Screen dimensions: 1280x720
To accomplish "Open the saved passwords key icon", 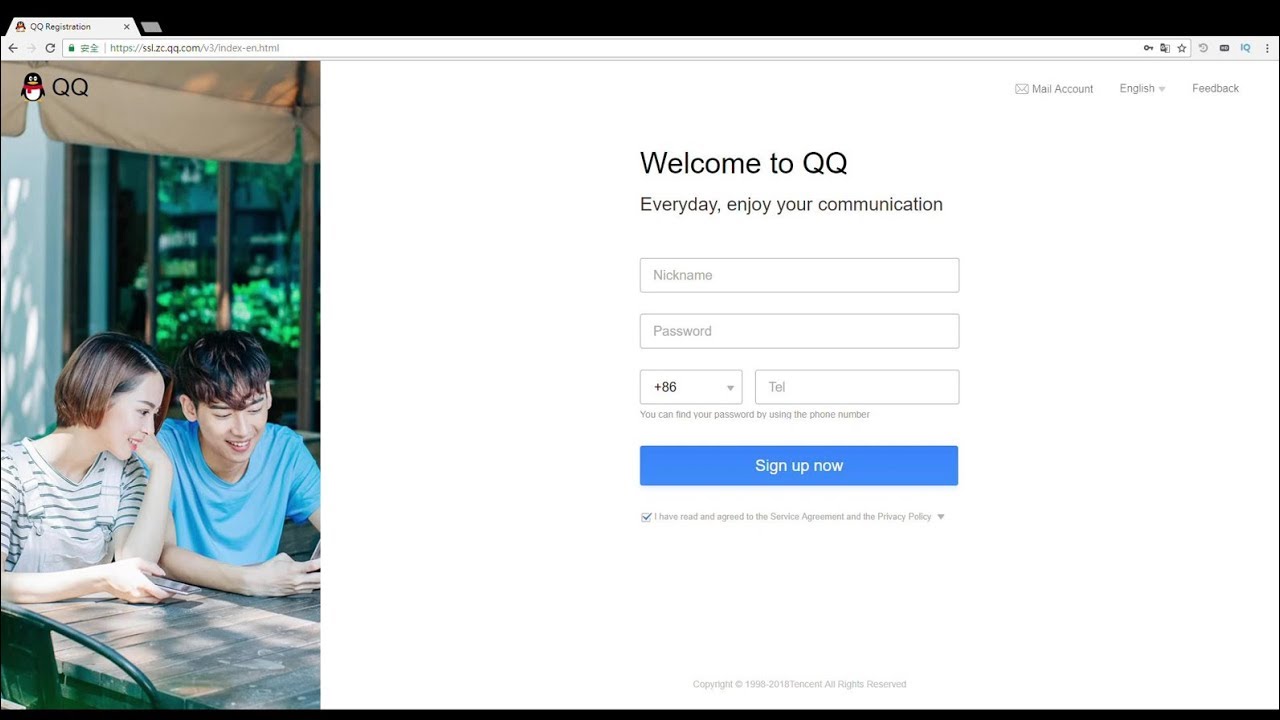I will tap(1148, 48).
